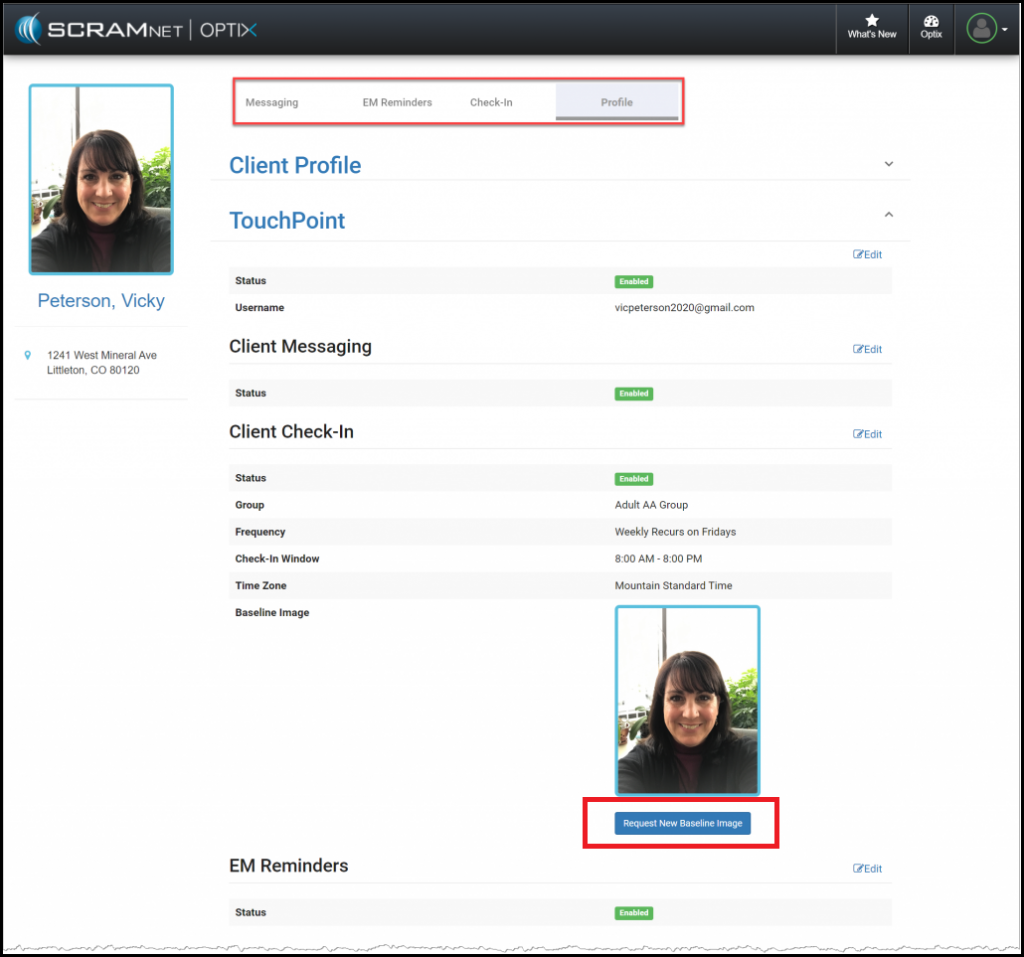Click the Peterson, Vicky name link
Screen dimensions: 1024x957
click(101, 301)
